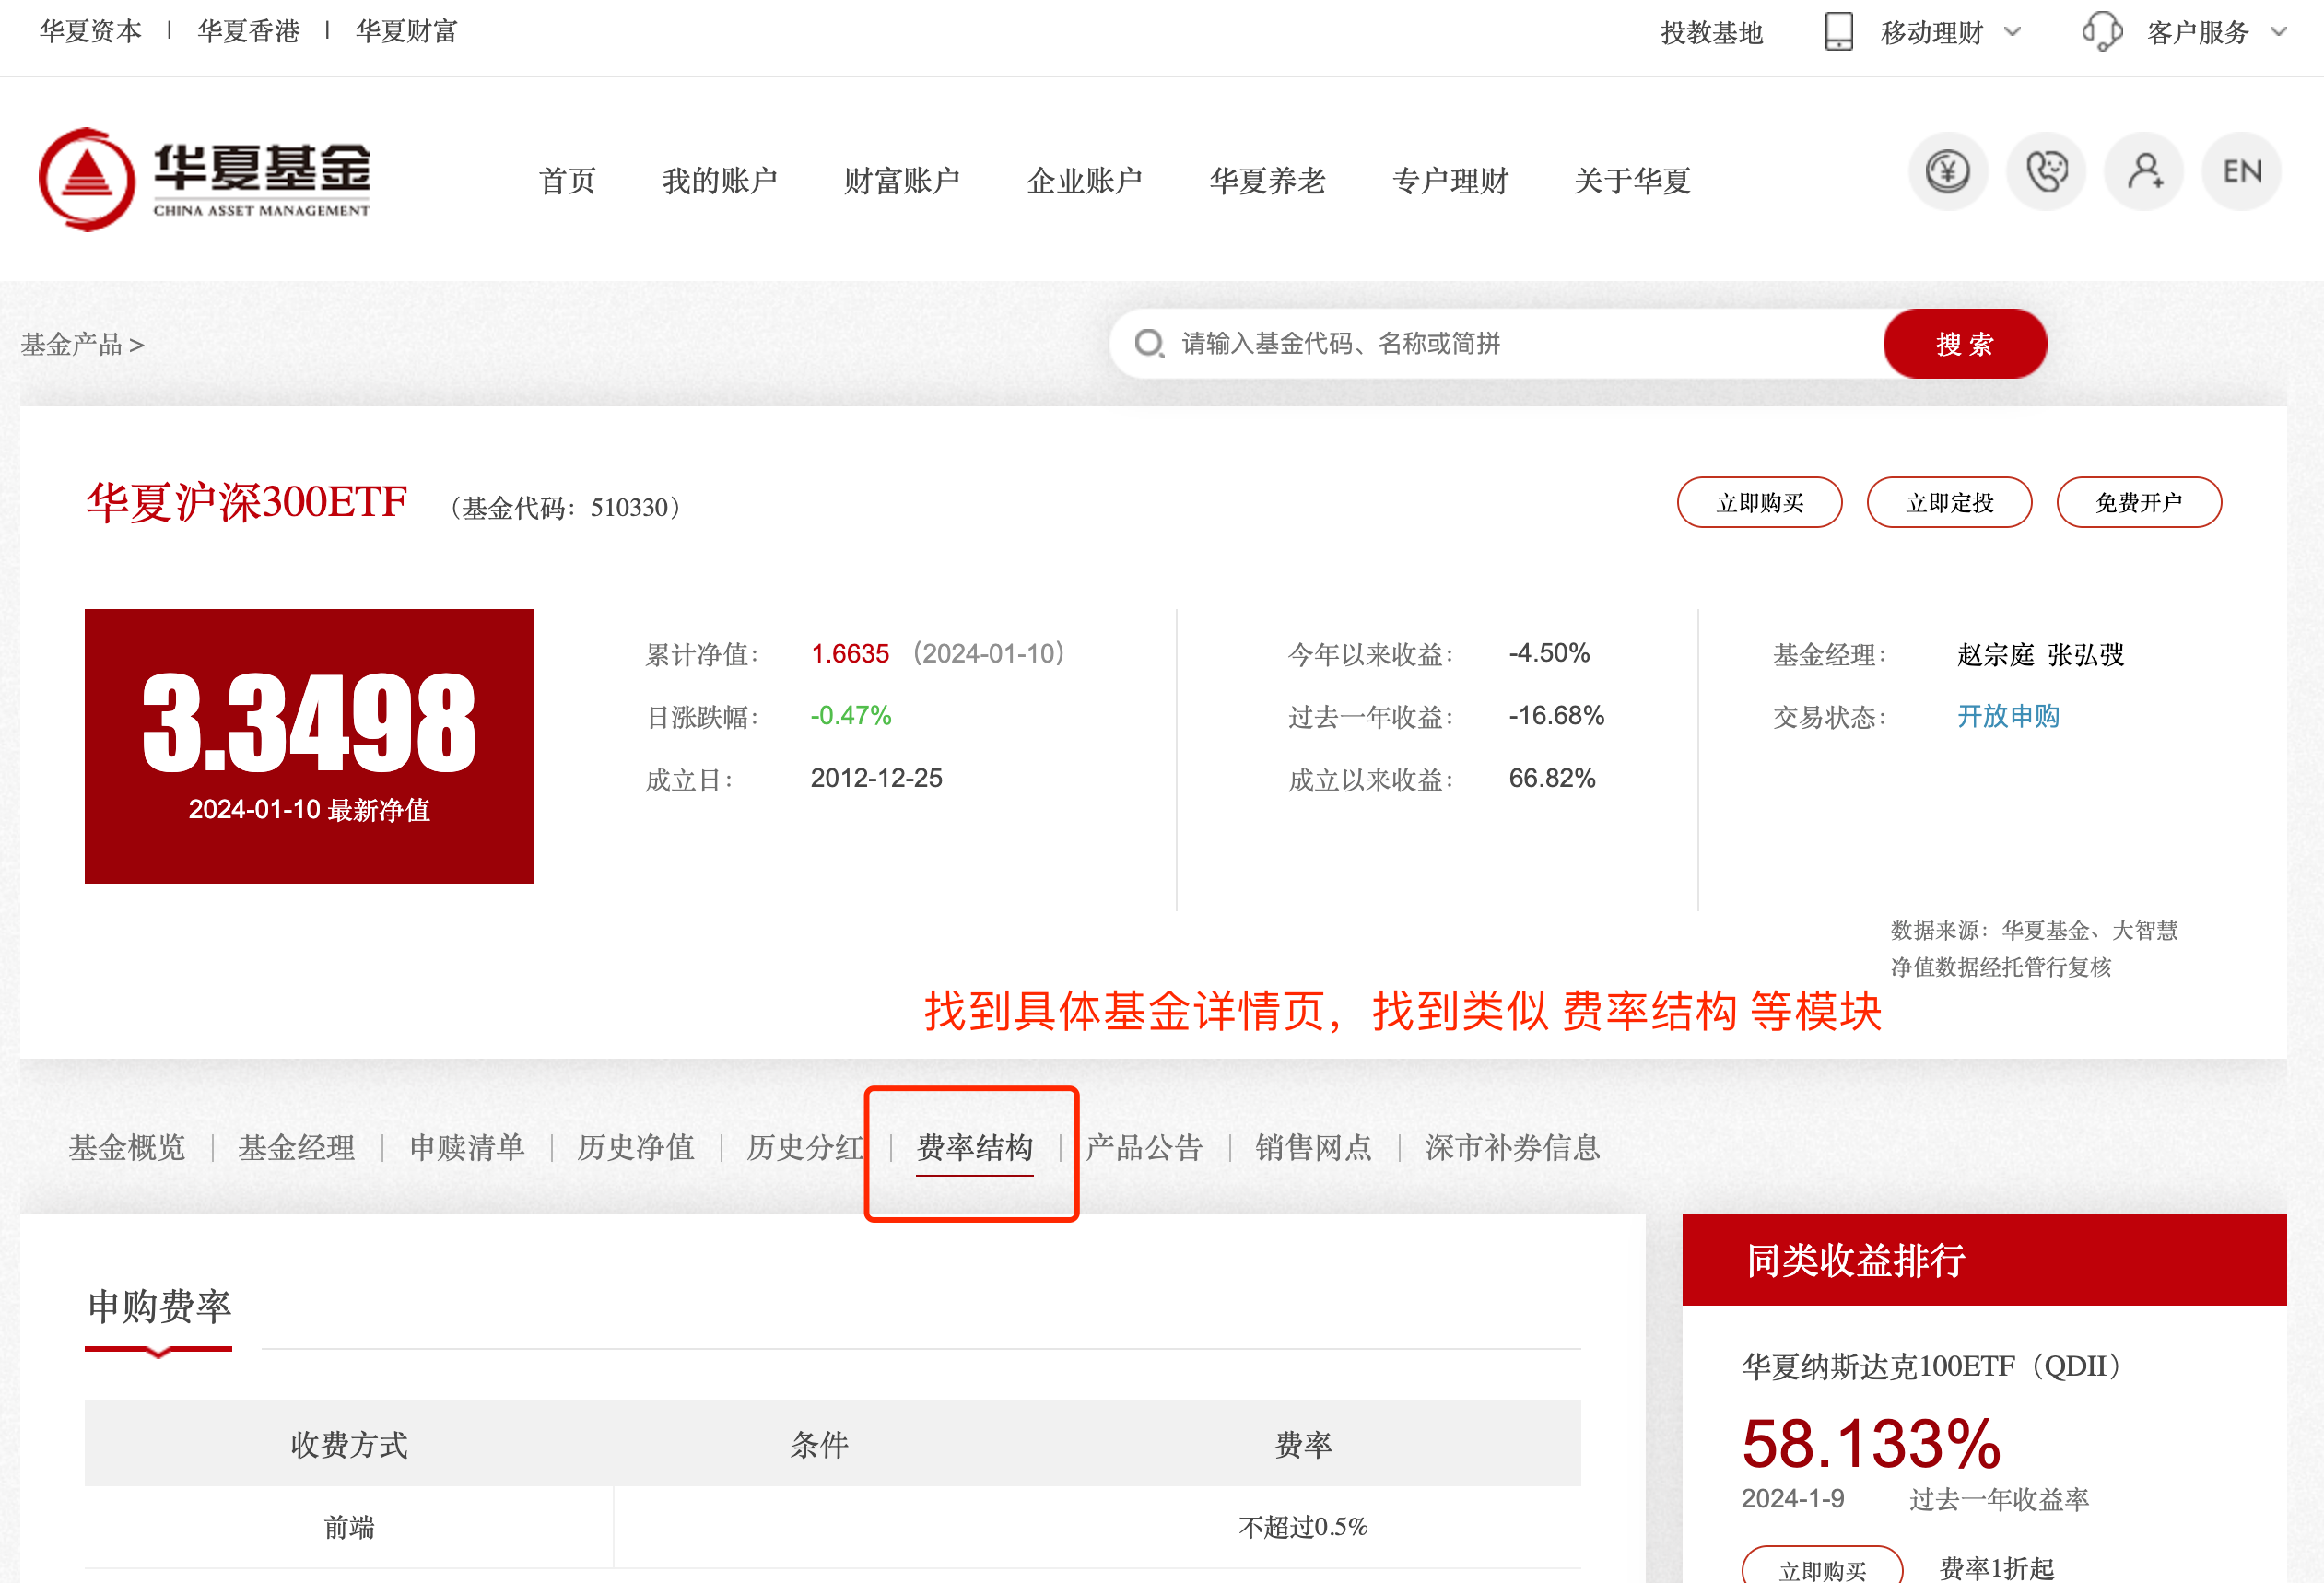2324x1583 pixels.
Task: Click the 2012-12-25 founding date
Action: pyautogui.click(x=876, y=778)
